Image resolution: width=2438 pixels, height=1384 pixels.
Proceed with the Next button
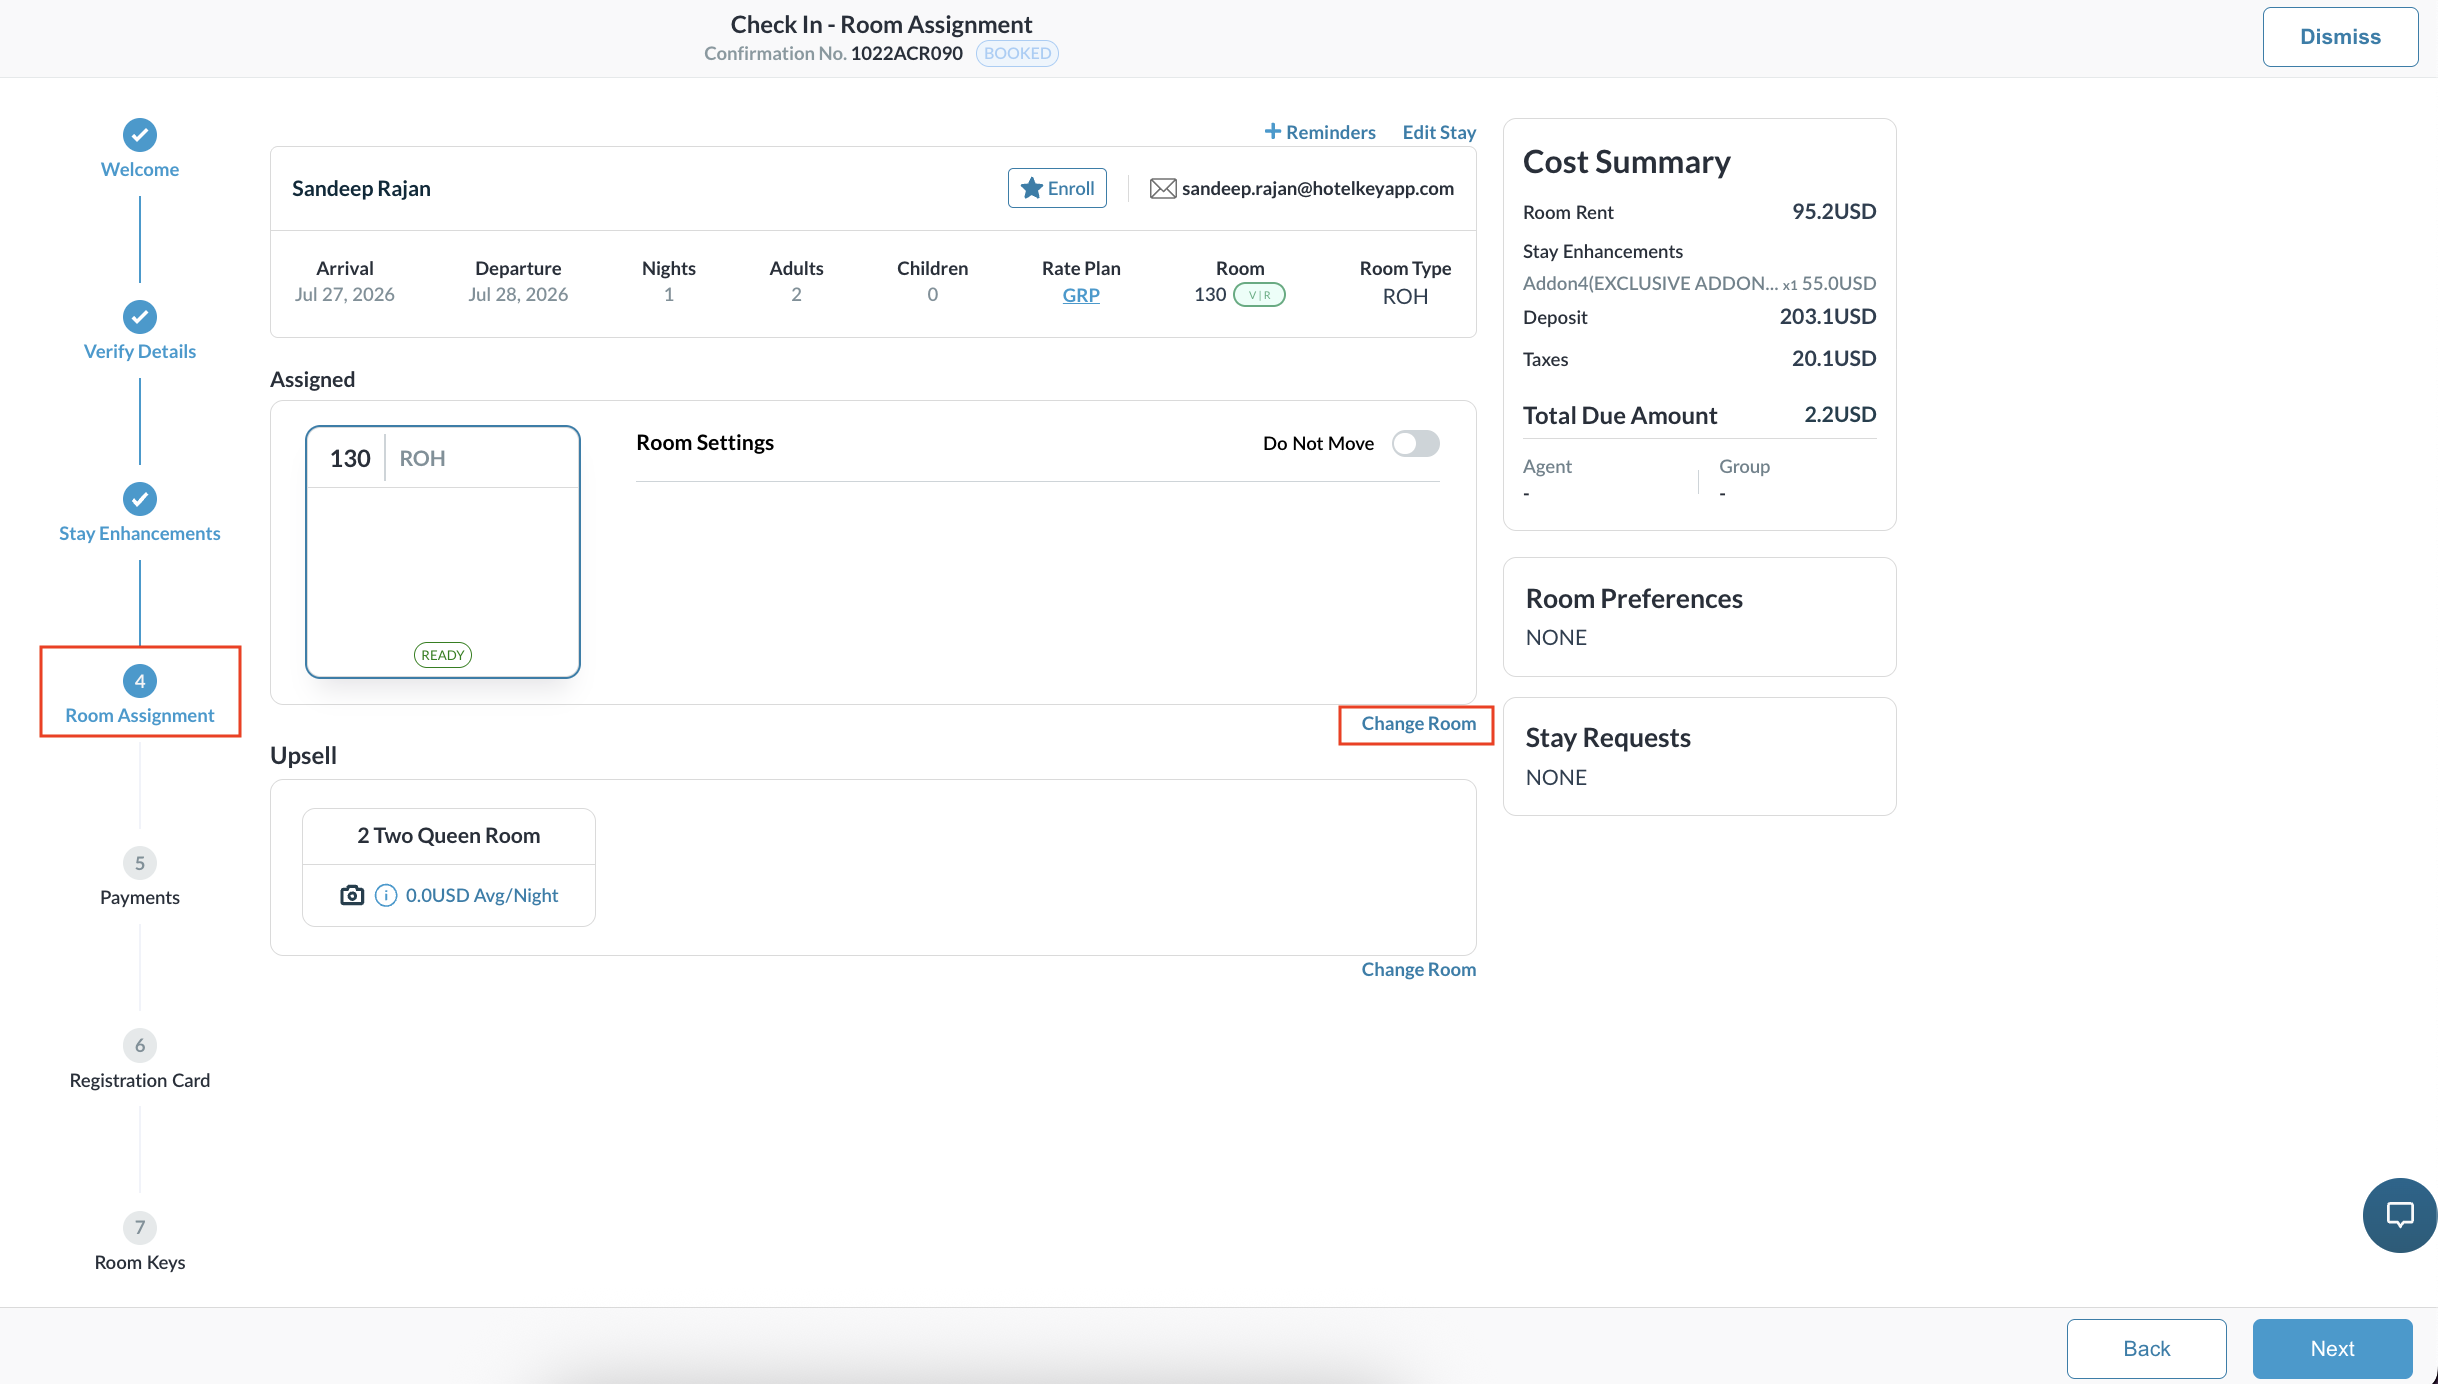tap(2332, 1348)
